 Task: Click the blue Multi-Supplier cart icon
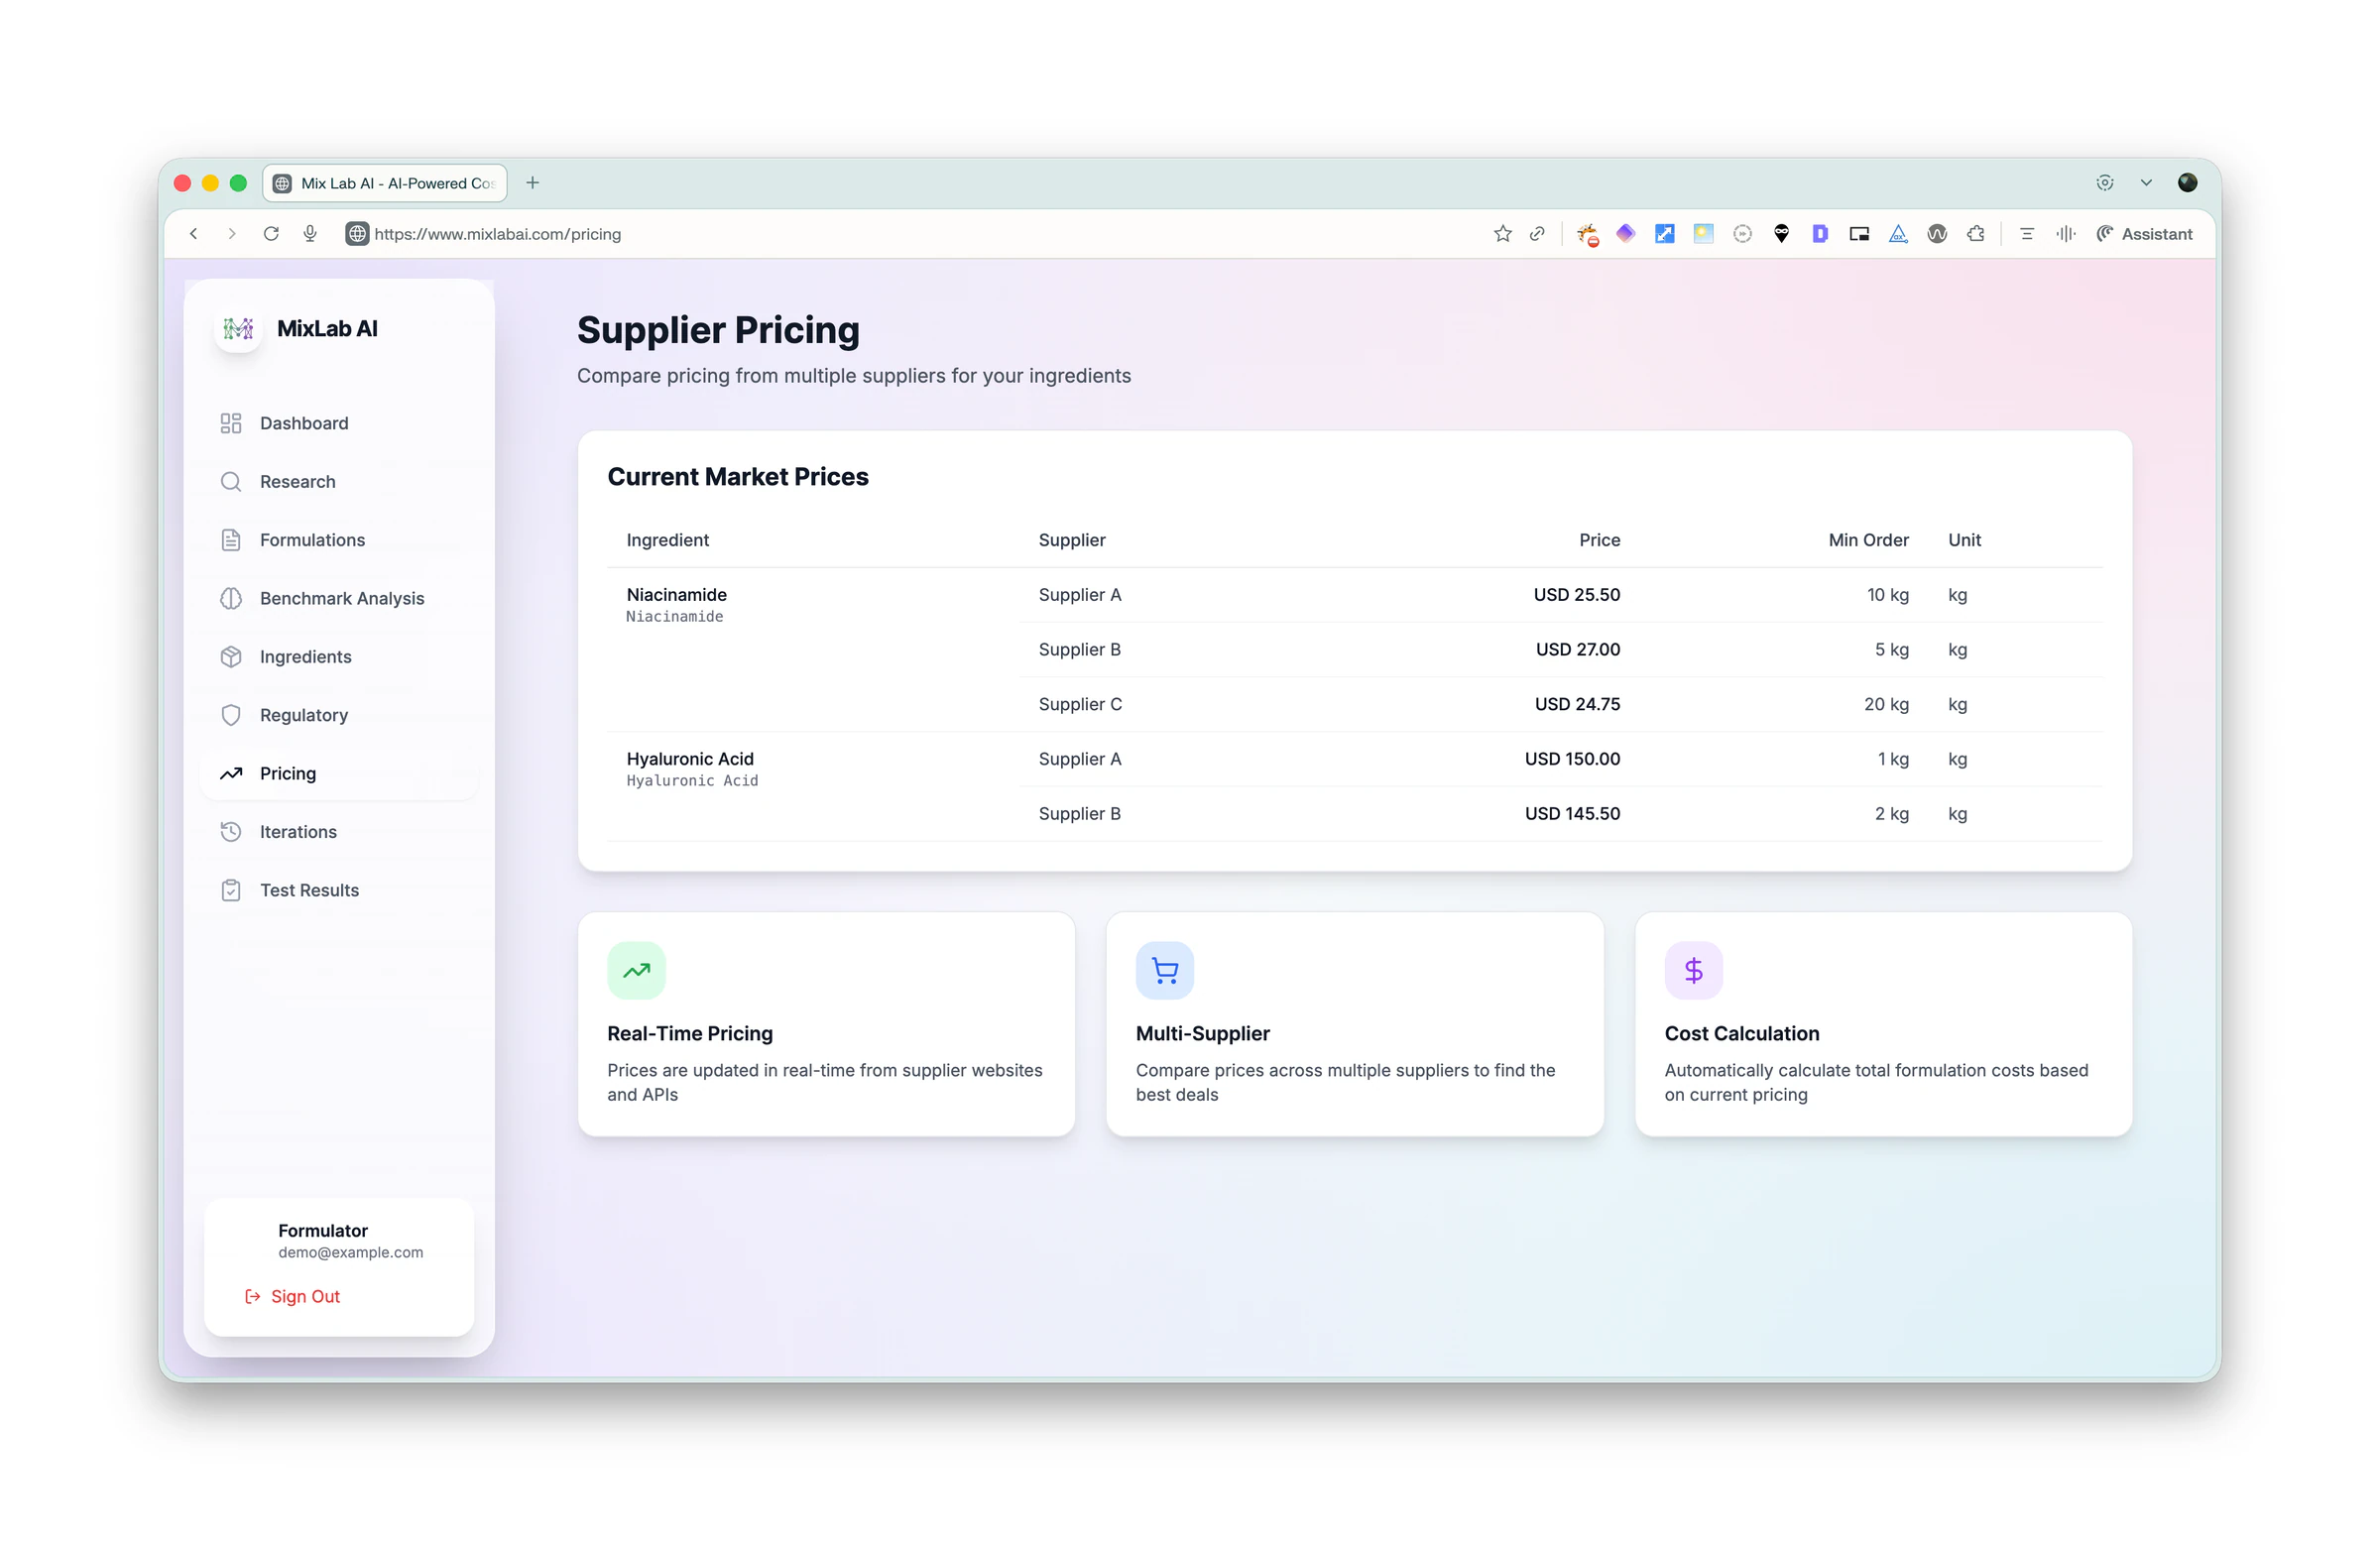pyautogui.click(x=1165, y=970)
